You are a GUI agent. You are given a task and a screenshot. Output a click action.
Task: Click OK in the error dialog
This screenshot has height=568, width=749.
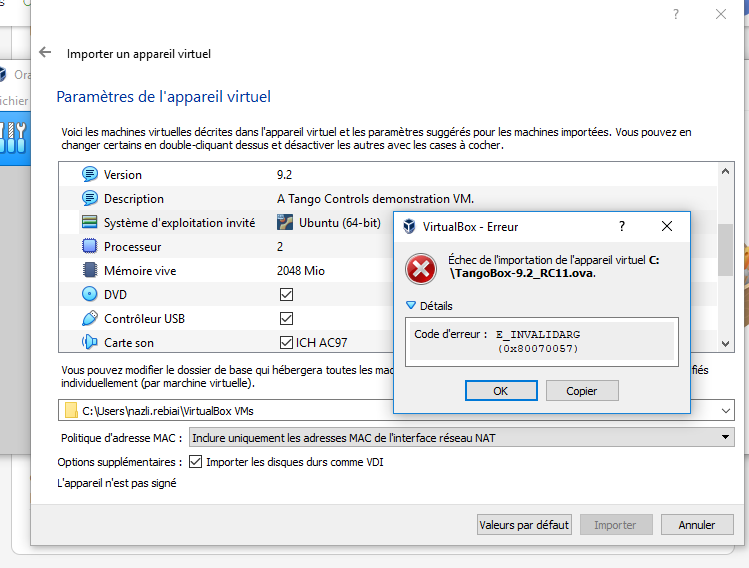[501, 391]
